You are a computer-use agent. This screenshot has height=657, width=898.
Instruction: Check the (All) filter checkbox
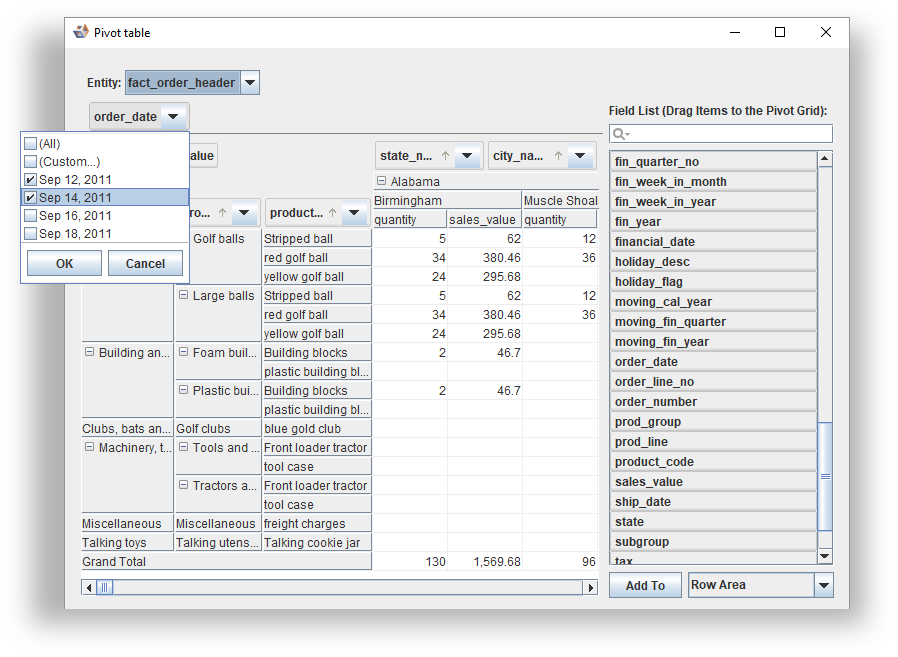tap(31, 144)
